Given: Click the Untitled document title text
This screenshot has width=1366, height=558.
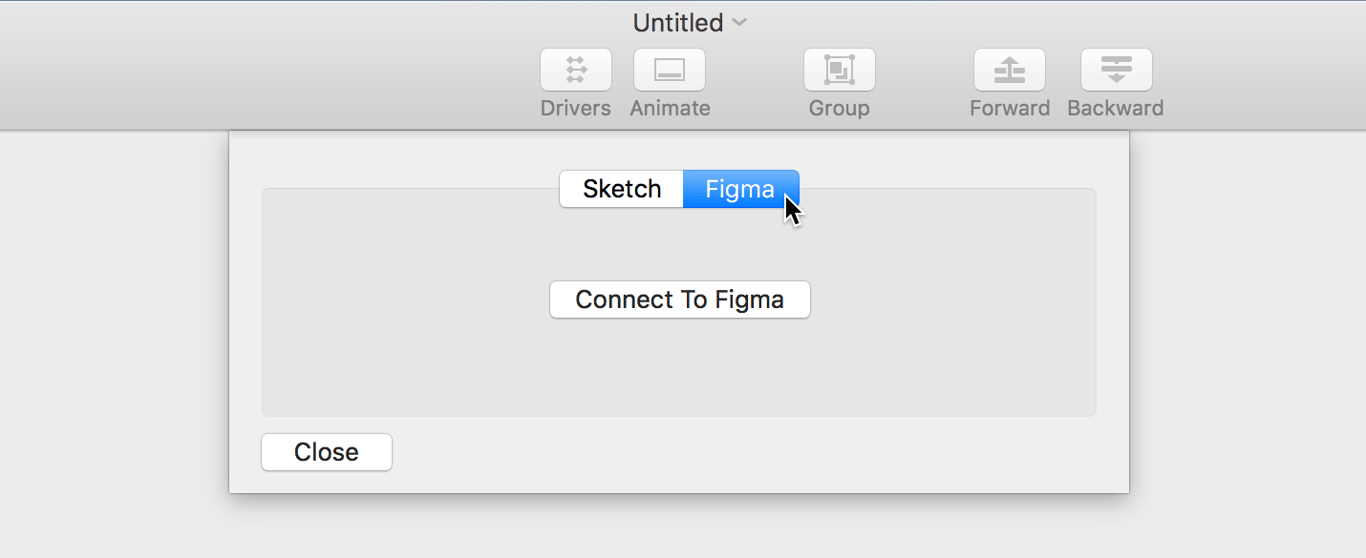Looking at the screenshot, I should 677,22.
